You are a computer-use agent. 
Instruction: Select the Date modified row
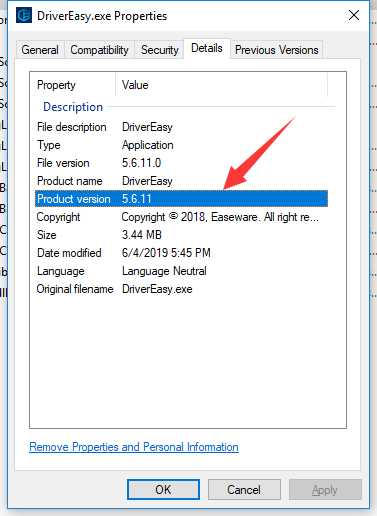click(x=181, y=253)
